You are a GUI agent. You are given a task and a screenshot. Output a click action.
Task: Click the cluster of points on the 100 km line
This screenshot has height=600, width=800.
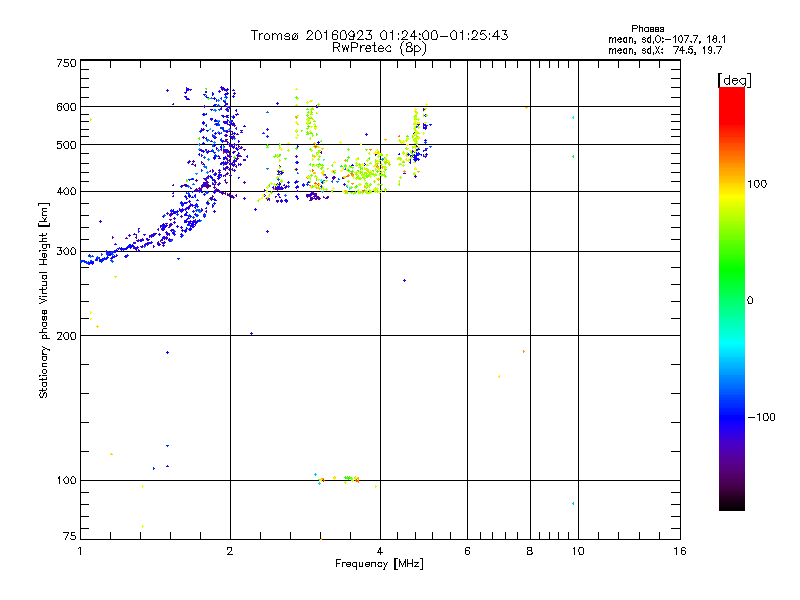tap(337, 479)
